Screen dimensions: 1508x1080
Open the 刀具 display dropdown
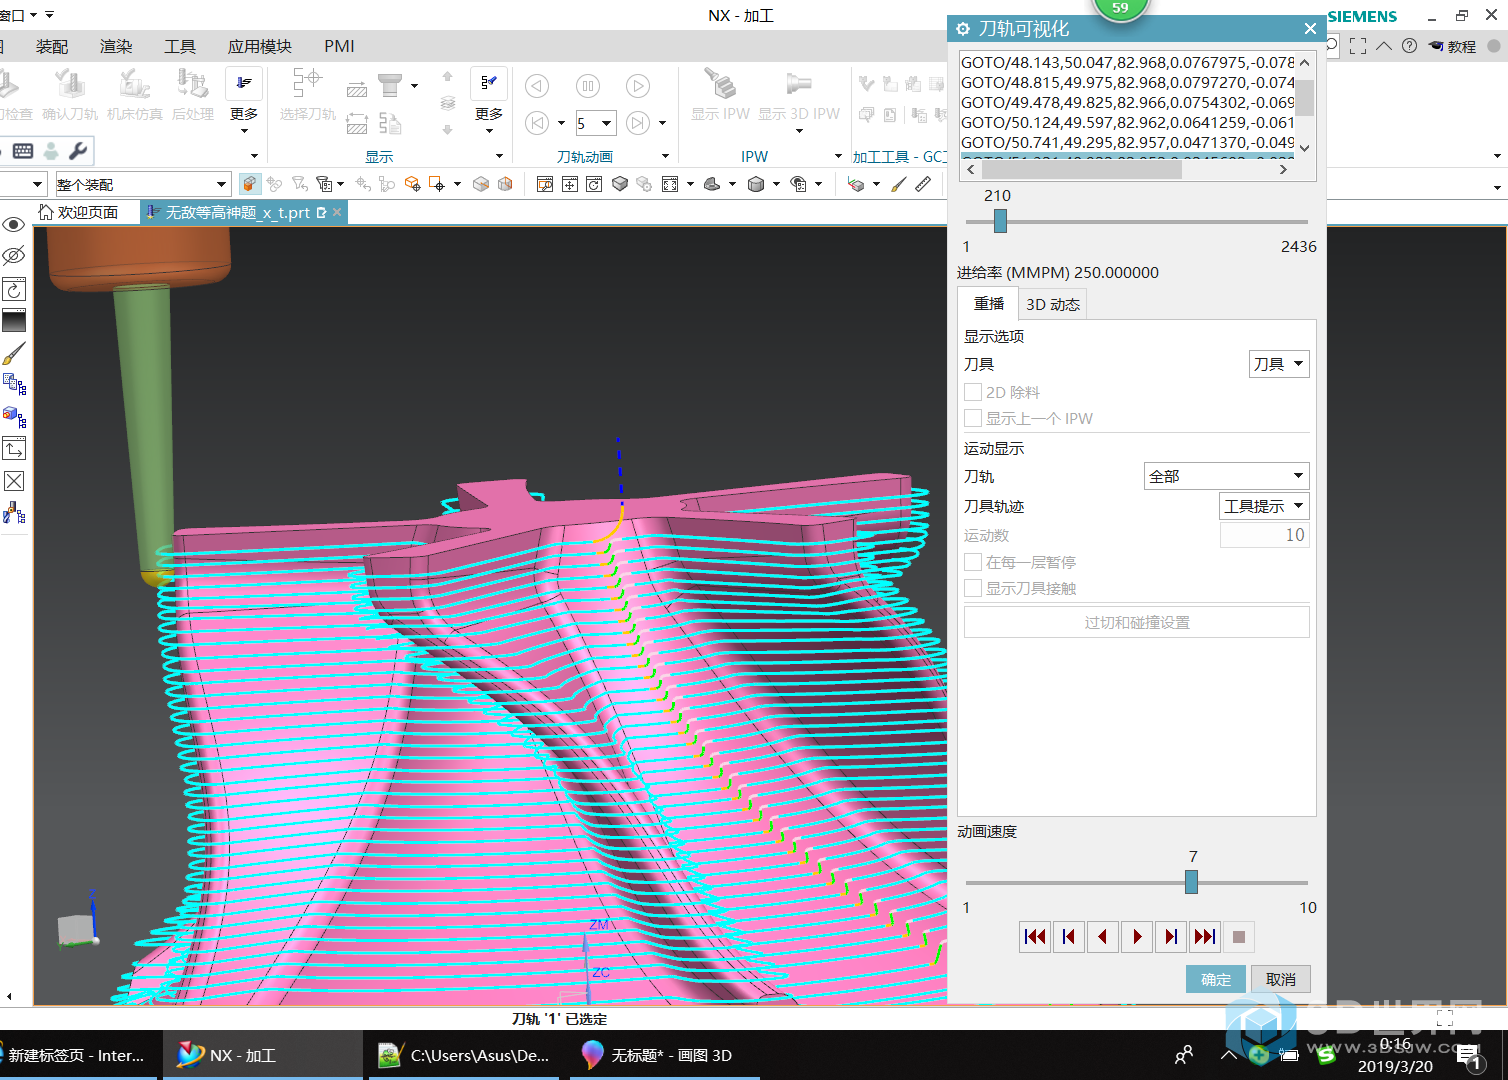click(x=1279, y=364)
